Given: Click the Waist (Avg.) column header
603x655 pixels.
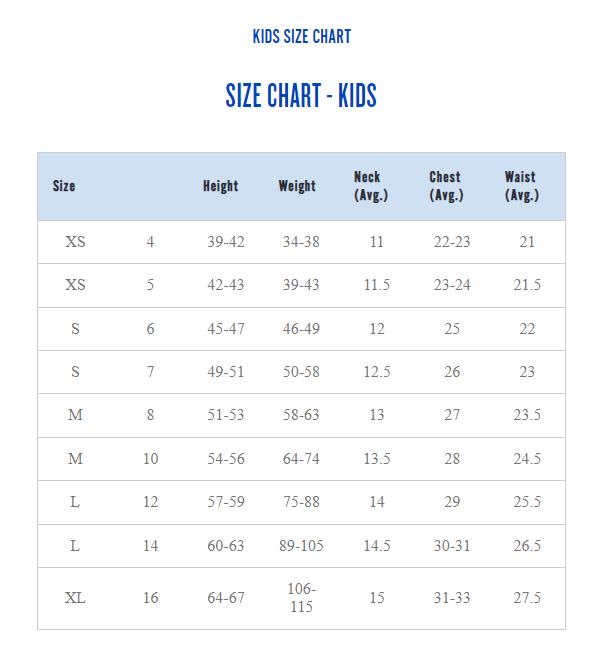Looking at the screenshot, I should click(522, 186).
